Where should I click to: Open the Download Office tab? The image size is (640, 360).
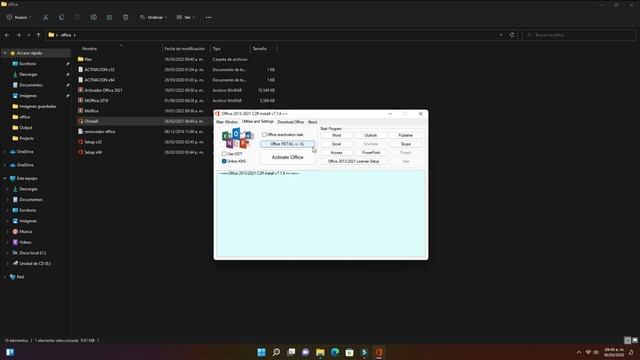pos(291,122)
